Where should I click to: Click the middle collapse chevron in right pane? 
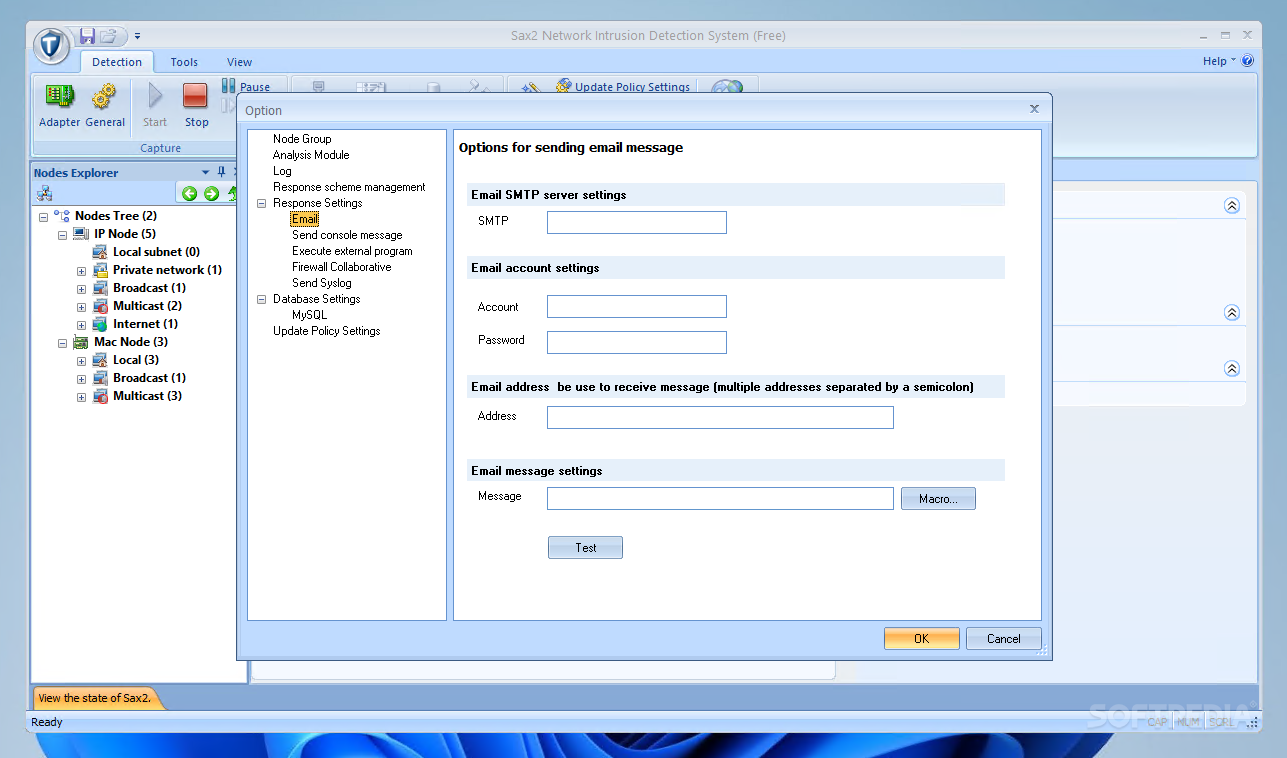coord(1232,312)
